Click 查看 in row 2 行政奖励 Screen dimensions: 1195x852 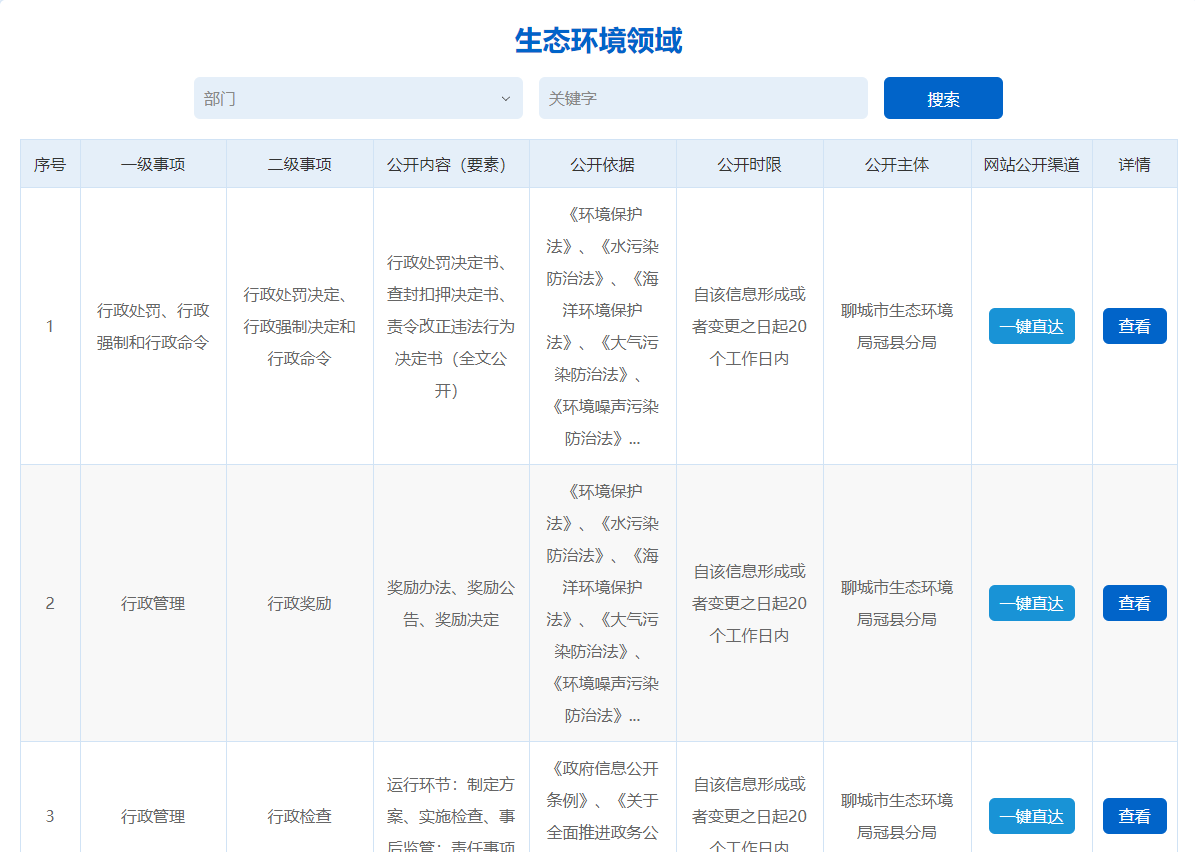point(1134,603)
